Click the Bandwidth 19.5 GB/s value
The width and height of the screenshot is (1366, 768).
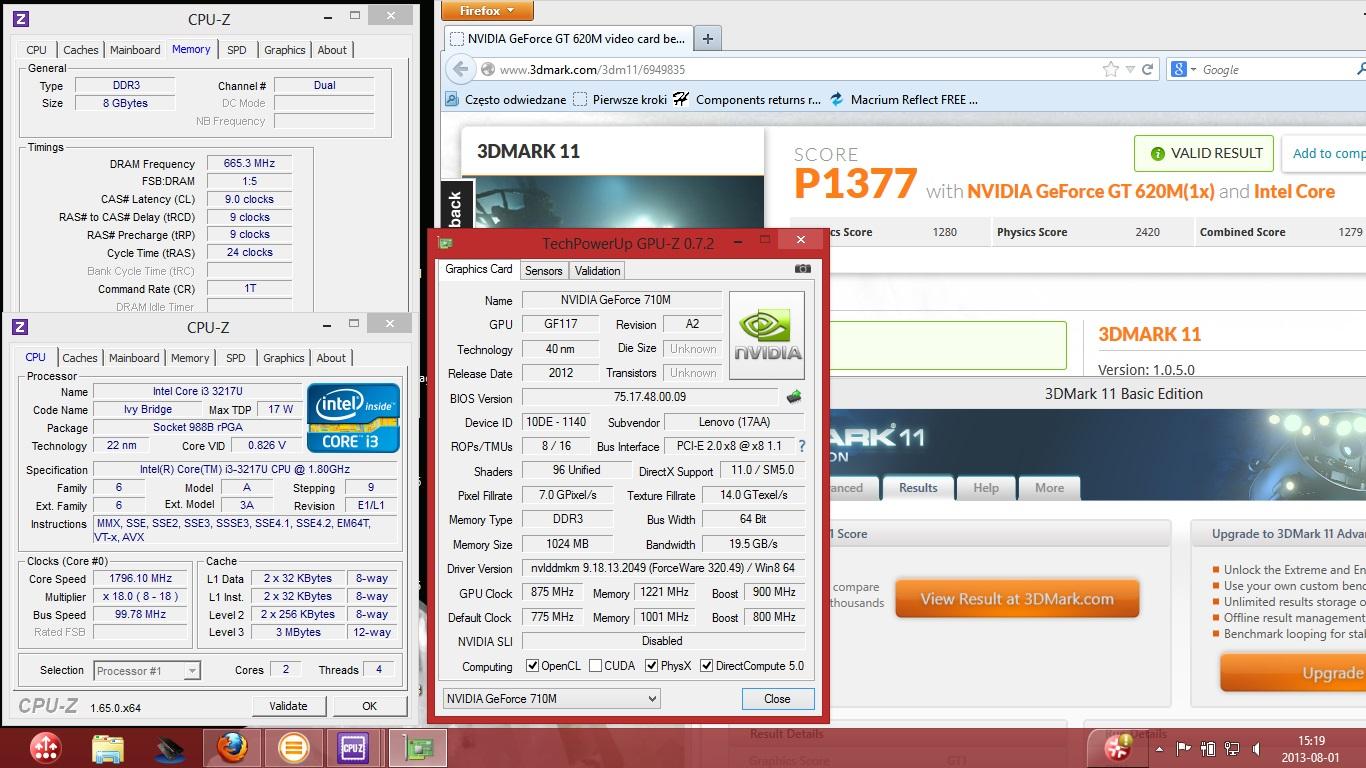click(x=753, y=544)
